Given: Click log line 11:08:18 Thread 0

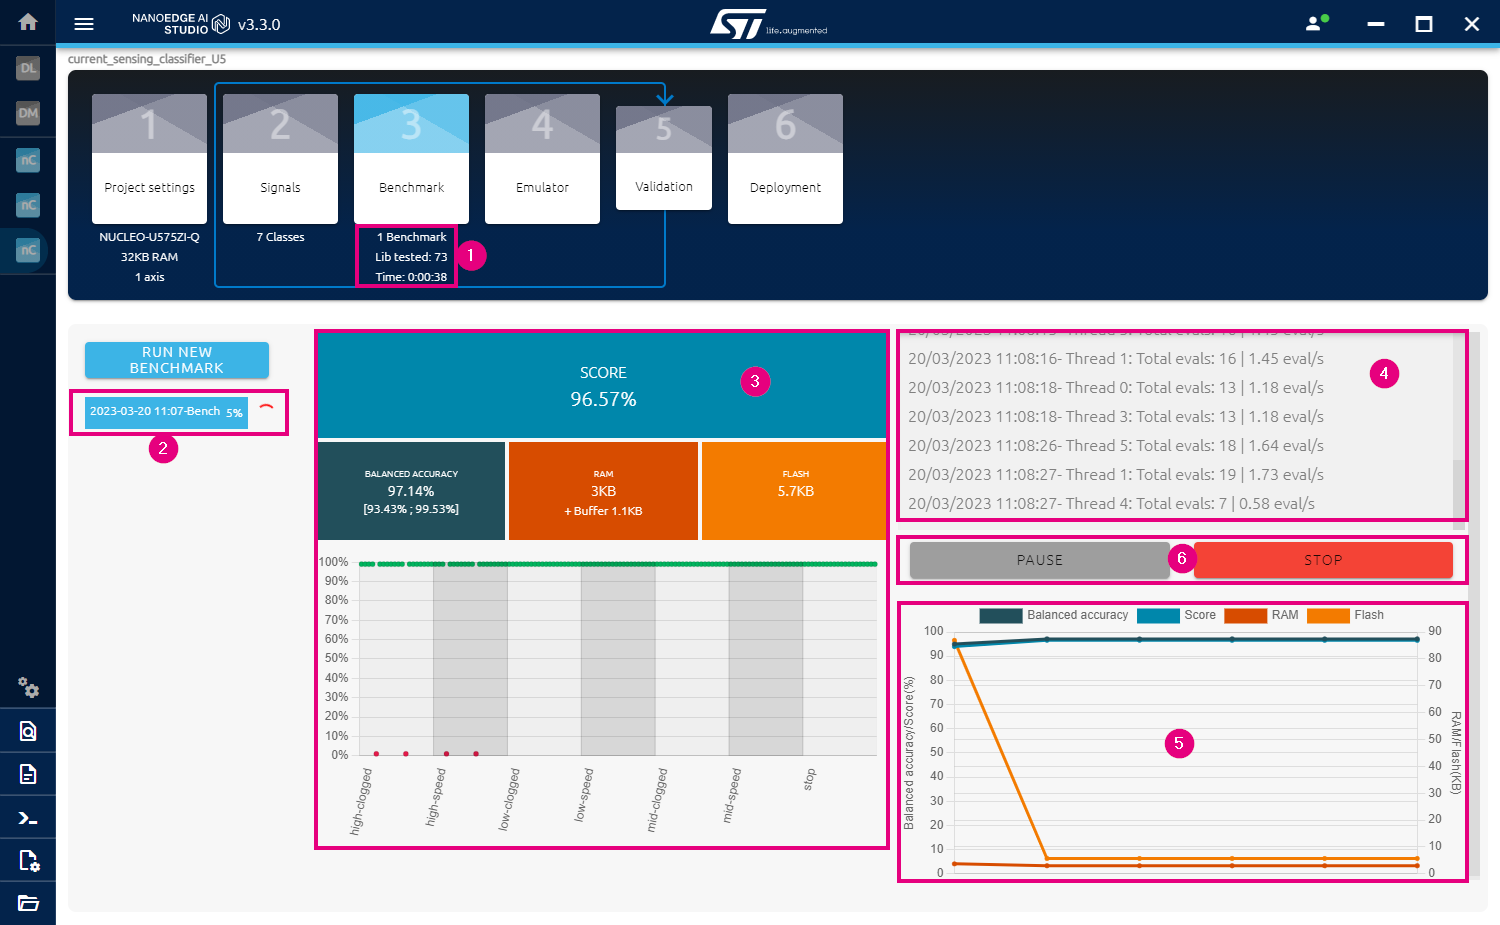Looking at the screenshot, I should click(1116, 387).
